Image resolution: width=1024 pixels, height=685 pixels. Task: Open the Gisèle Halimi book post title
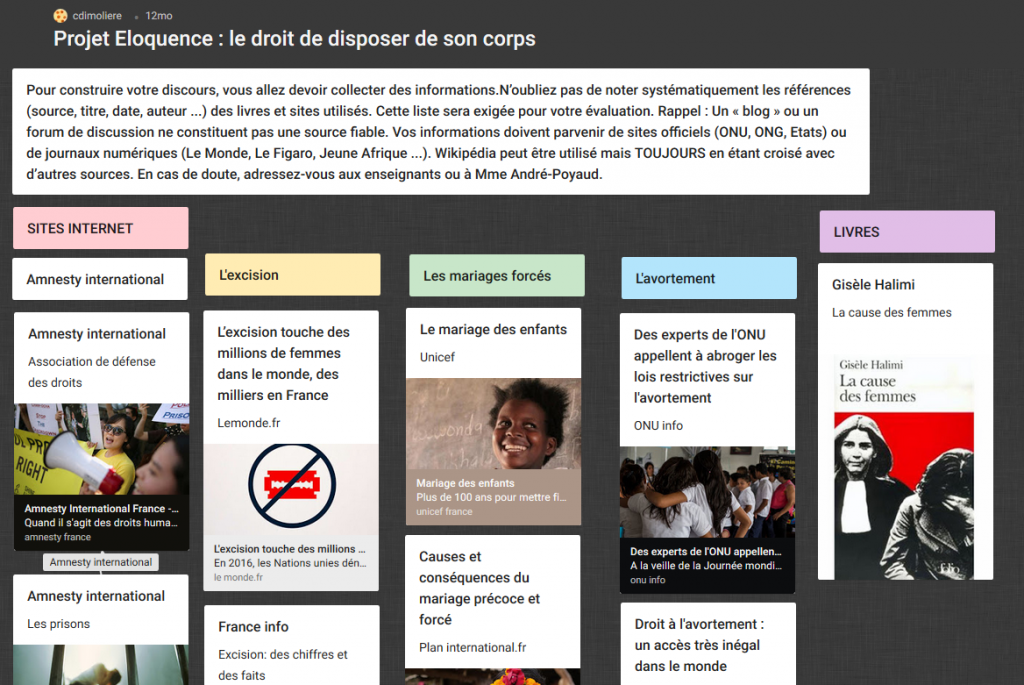[873, 285]
